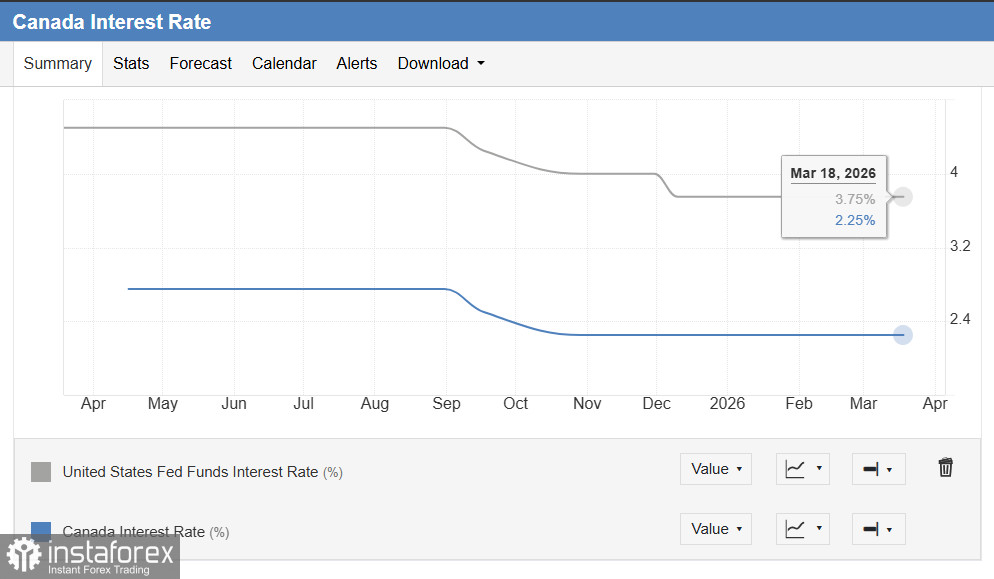The height and width of the screenshot is (579, 994).
Task: Open the Summary tab
Action: click(58, 63)
